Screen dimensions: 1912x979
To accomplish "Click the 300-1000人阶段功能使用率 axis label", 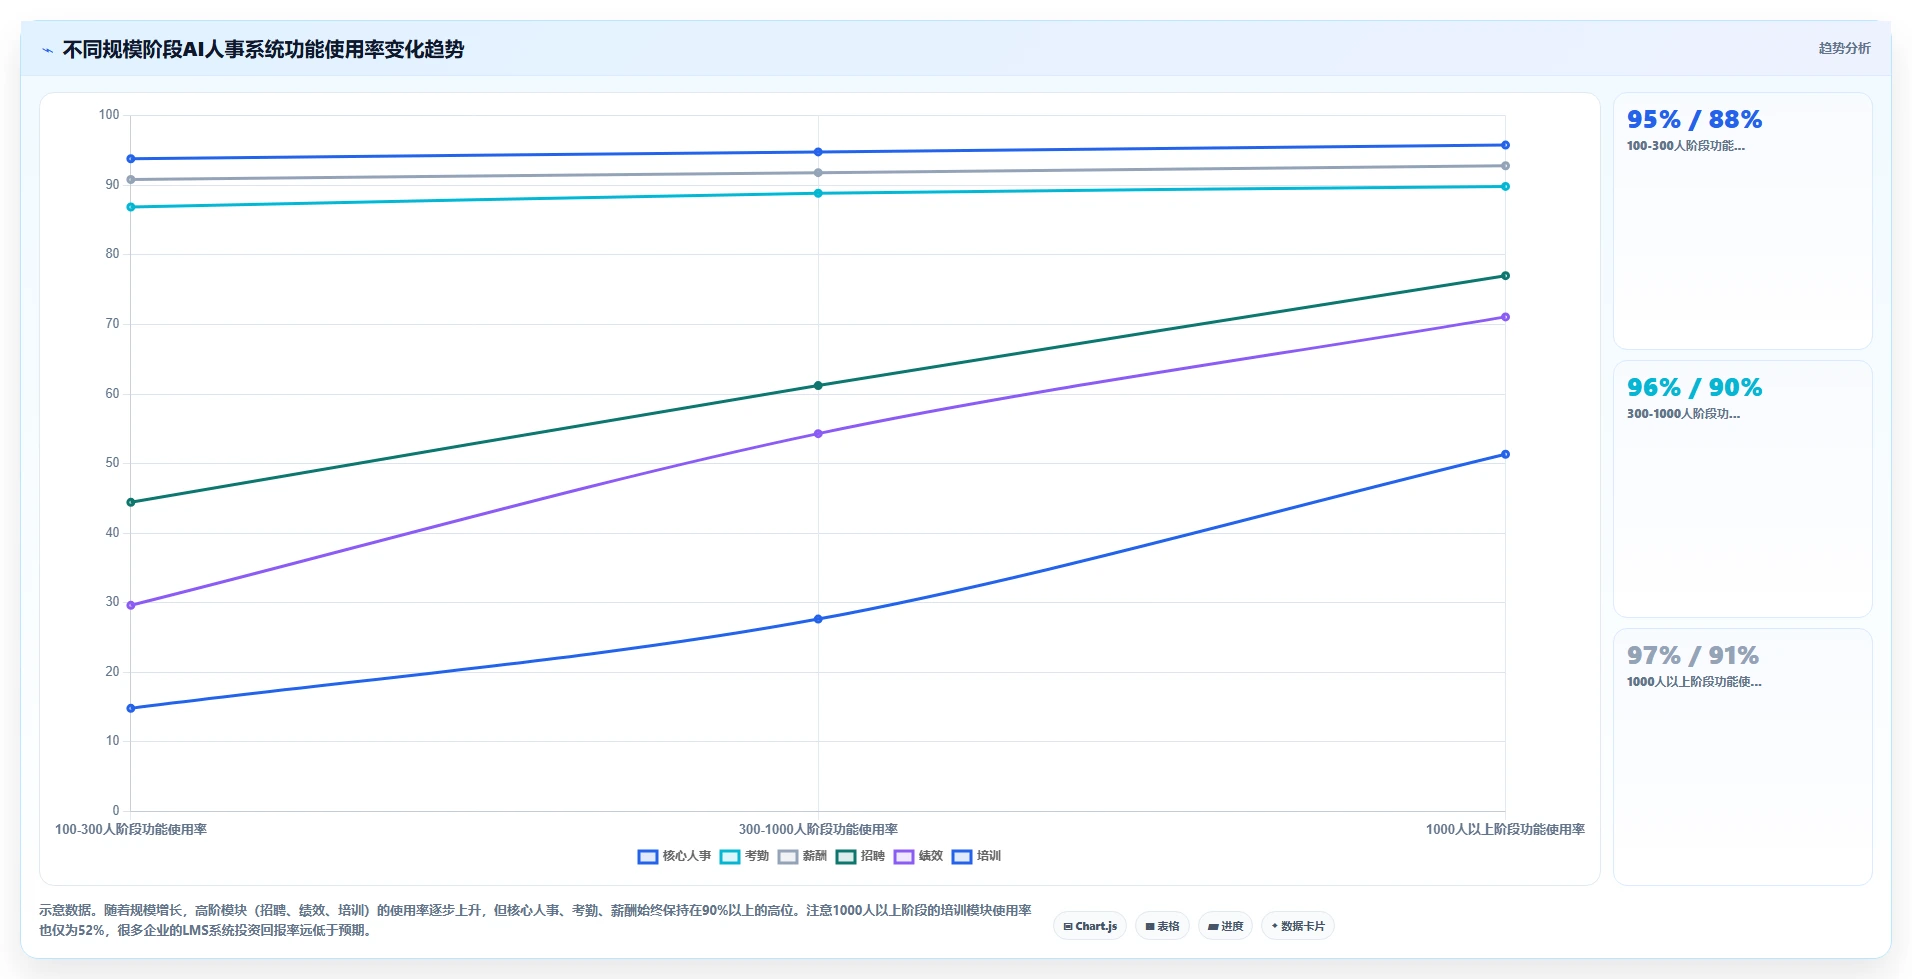I will pos(818,829).
